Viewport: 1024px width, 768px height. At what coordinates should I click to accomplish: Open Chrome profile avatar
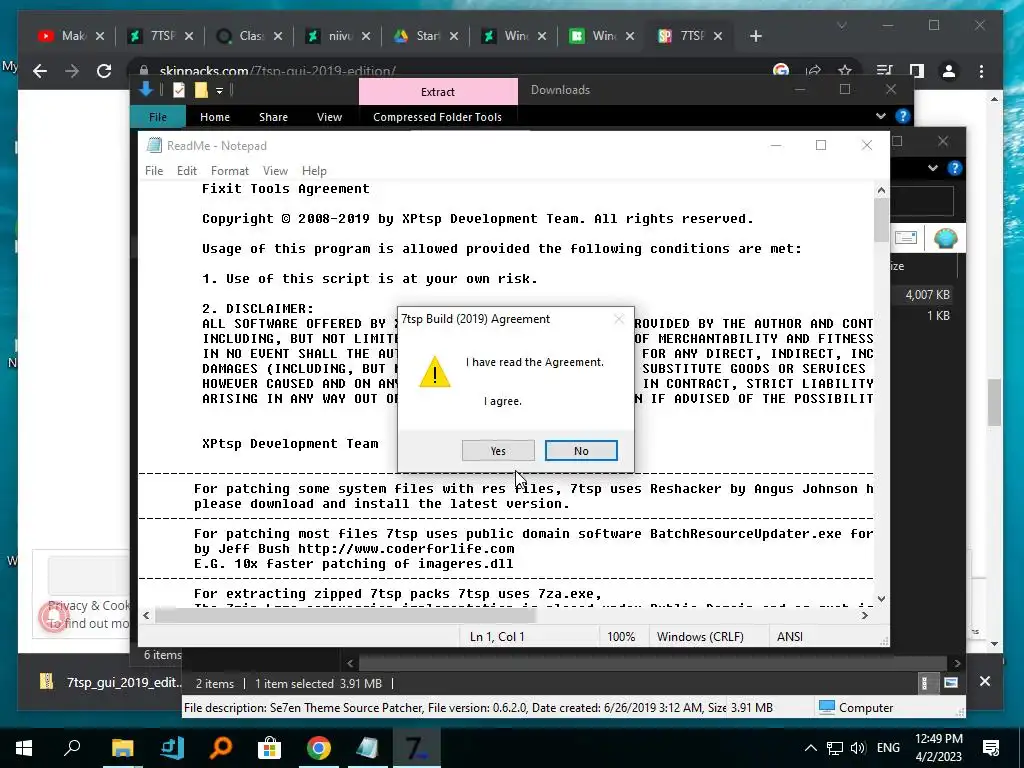coord(948,71)
